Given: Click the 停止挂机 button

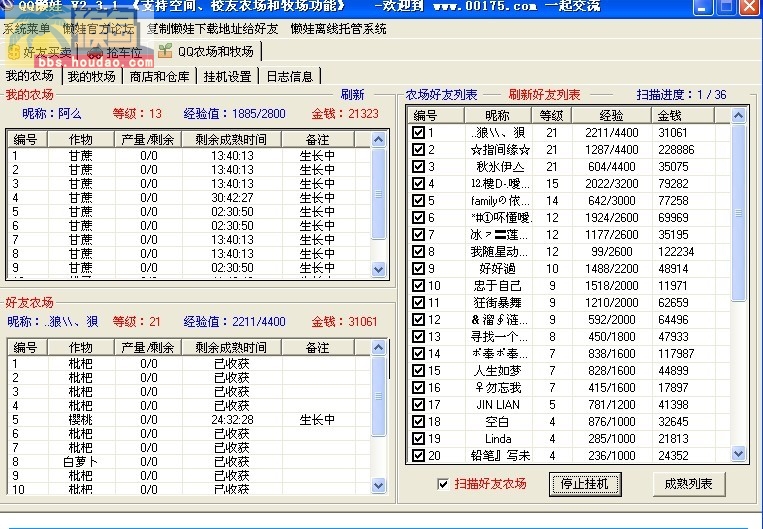Looking at the screenshot, I should tap(585, 484).
